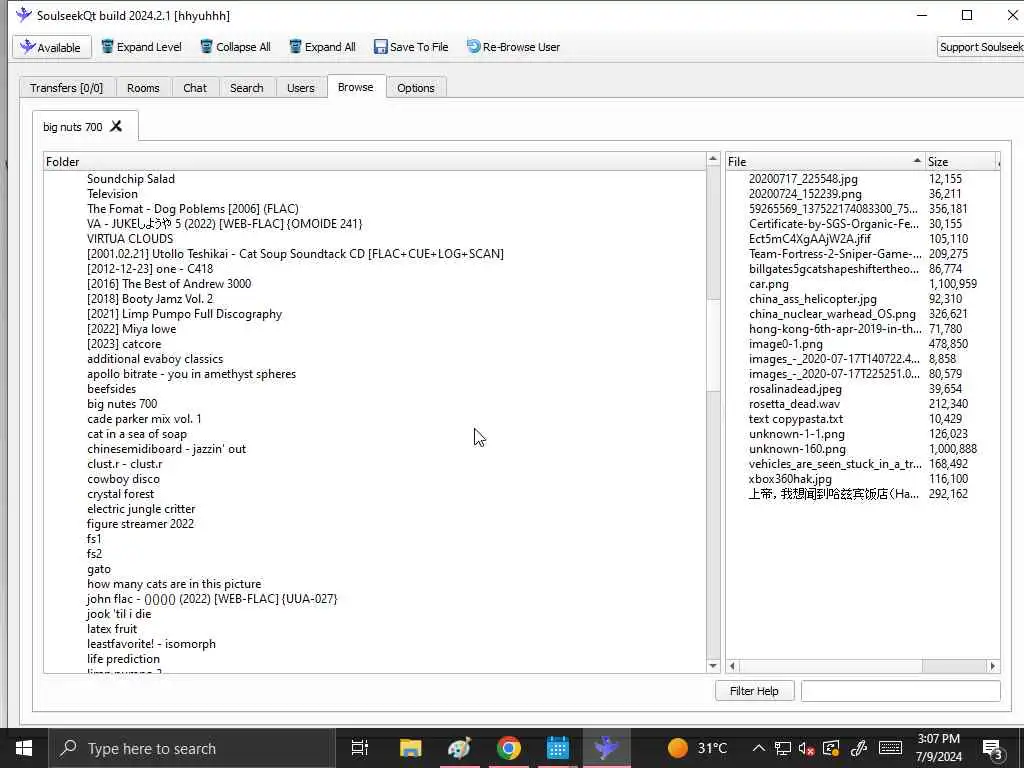1024x768 pixels.
Task: Select the Booty Jamz Vol. 2 folder
Action: (x=150, y=298)
